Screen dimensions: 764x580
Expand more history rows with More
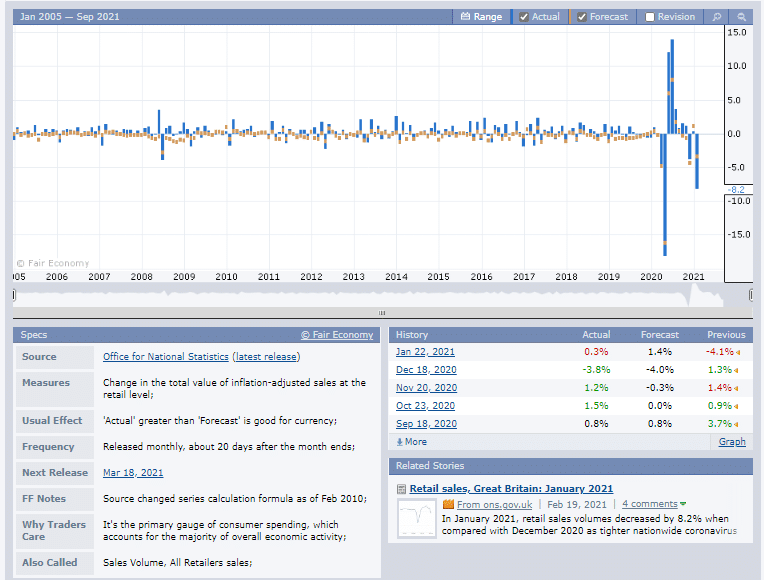point(412,442)
